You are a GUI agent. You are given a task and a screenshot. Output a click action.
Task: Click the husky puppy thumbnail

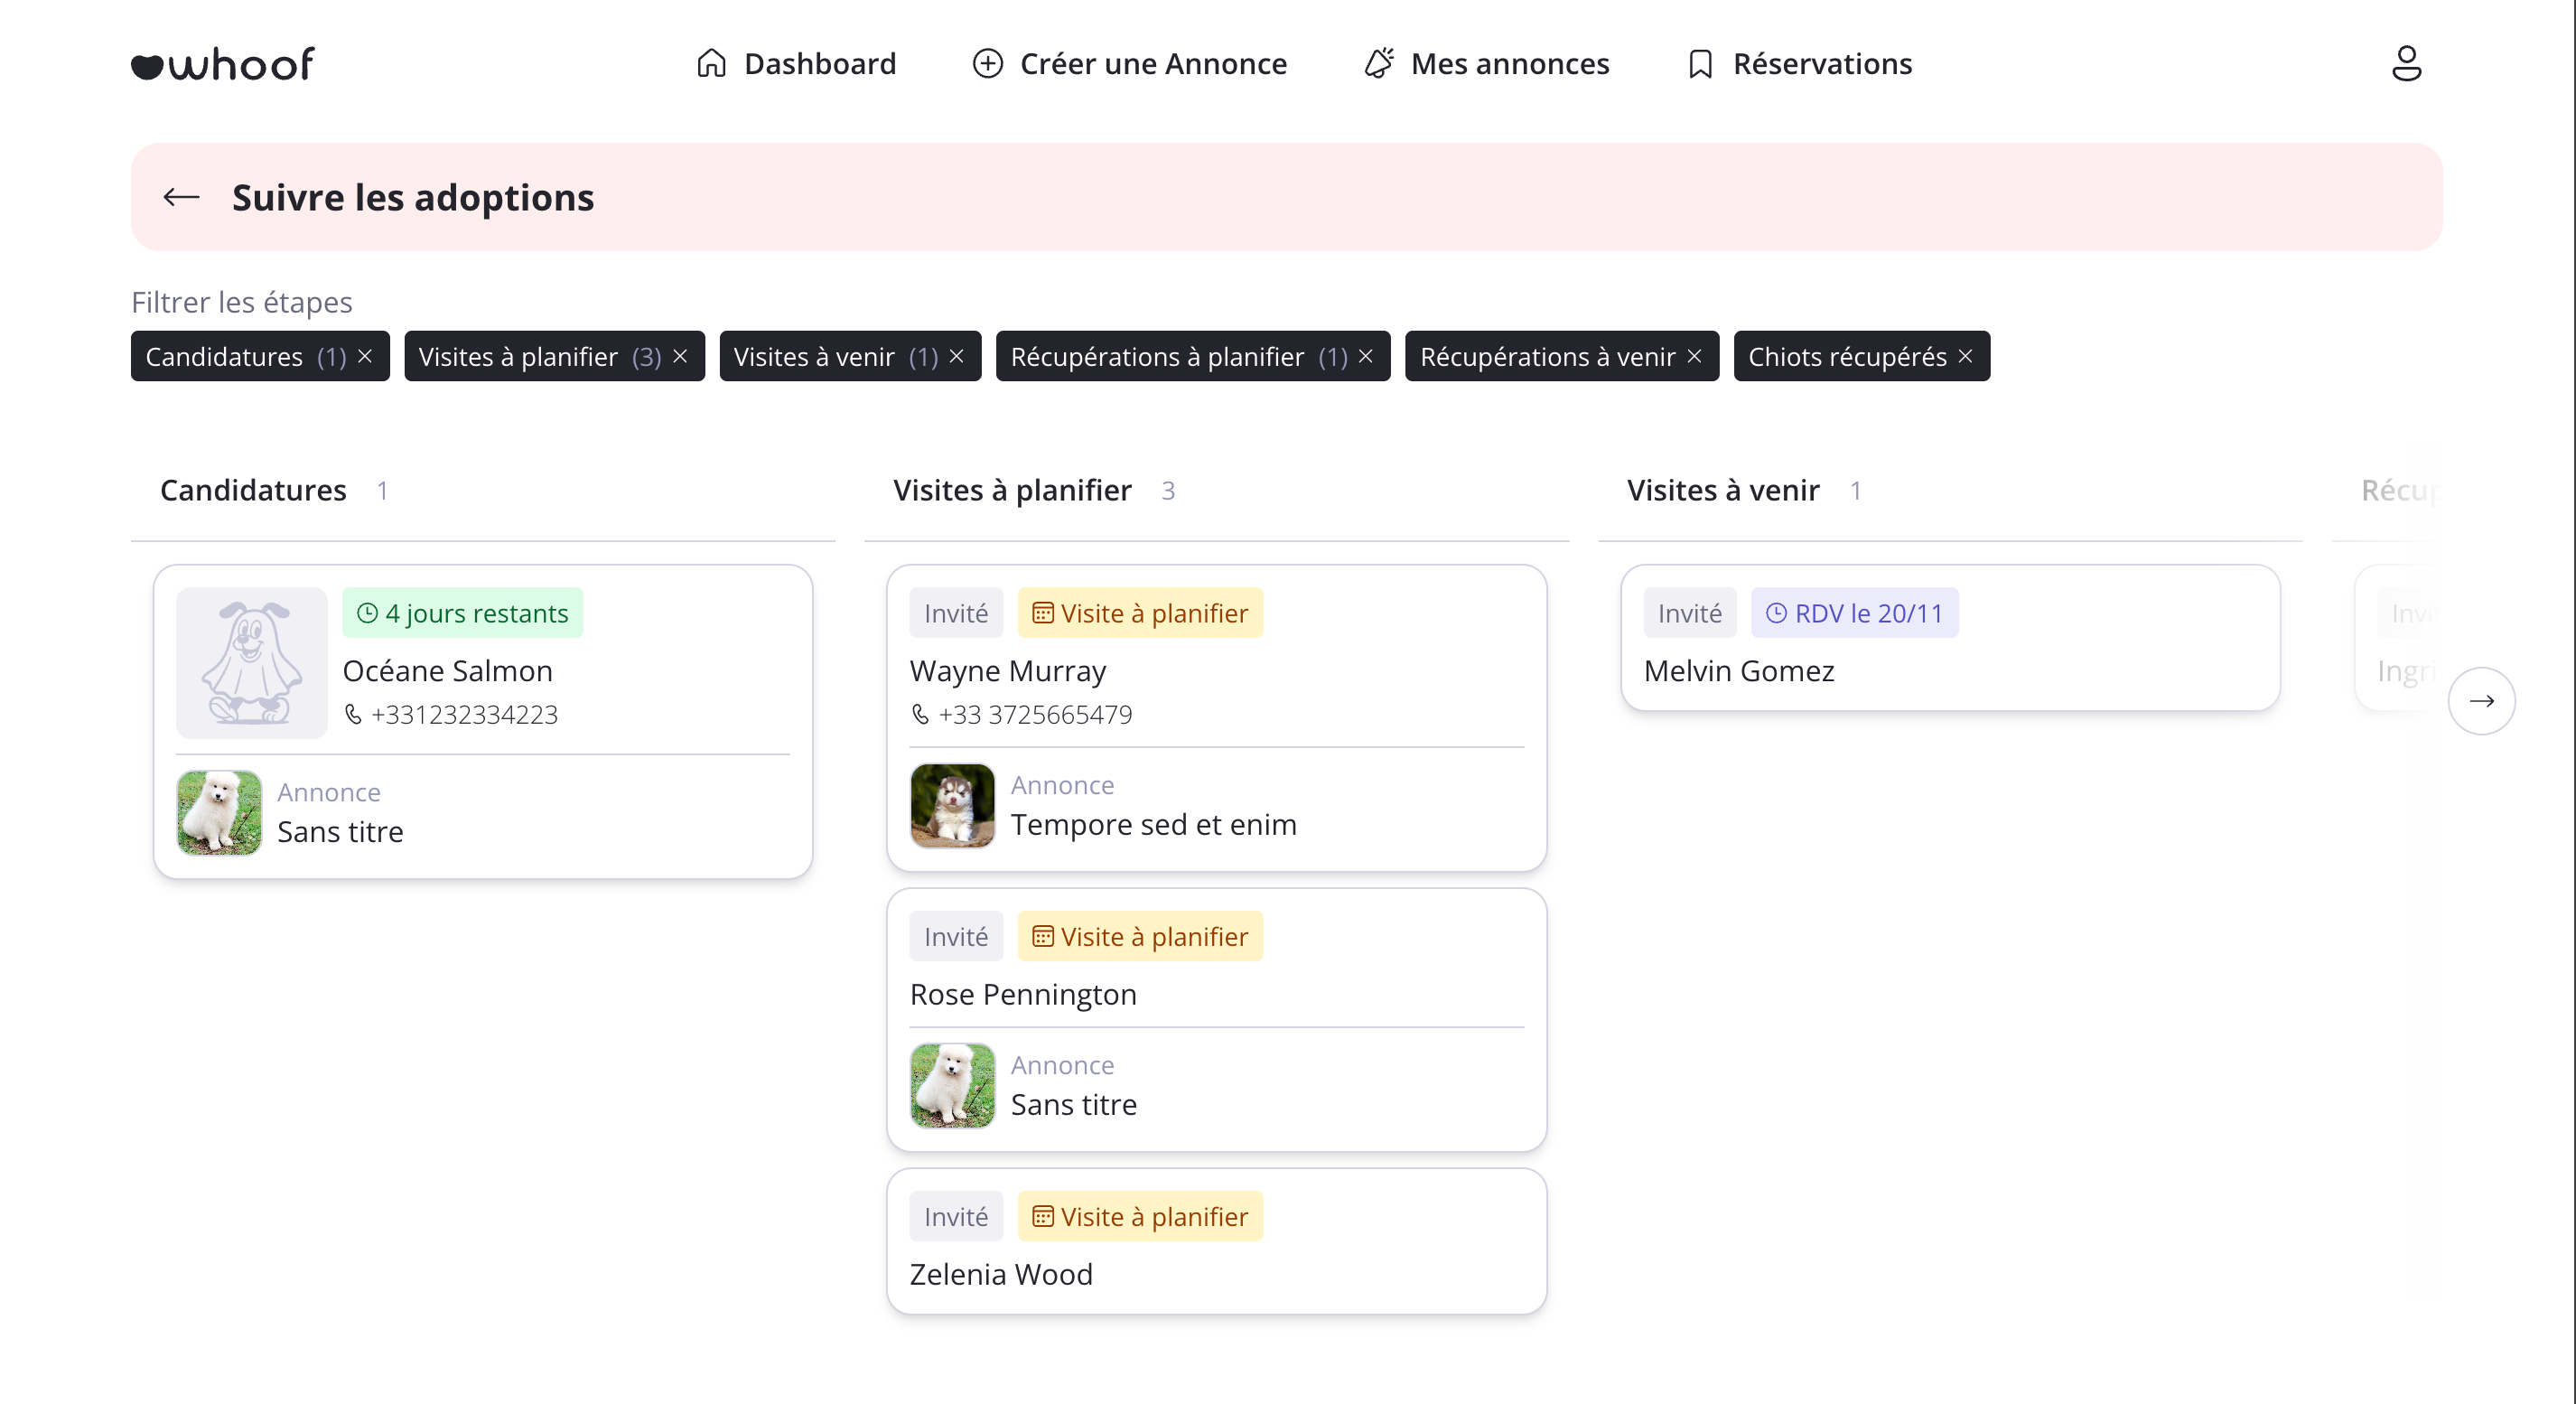[x=952, y=806]
